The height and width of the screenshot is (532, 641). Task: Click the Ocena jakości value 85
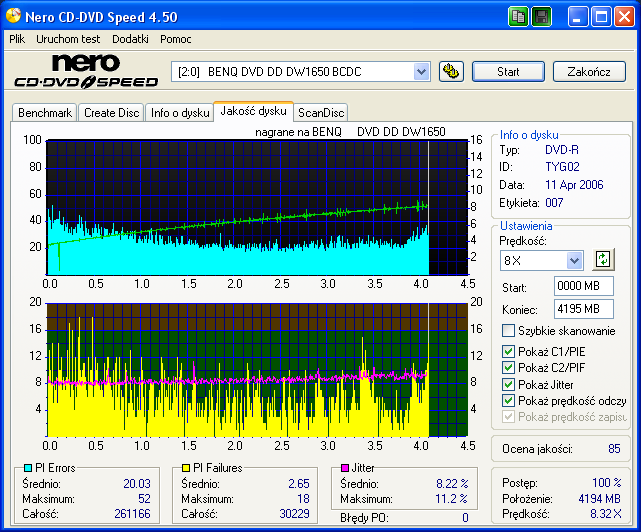[x=614, y=449]
